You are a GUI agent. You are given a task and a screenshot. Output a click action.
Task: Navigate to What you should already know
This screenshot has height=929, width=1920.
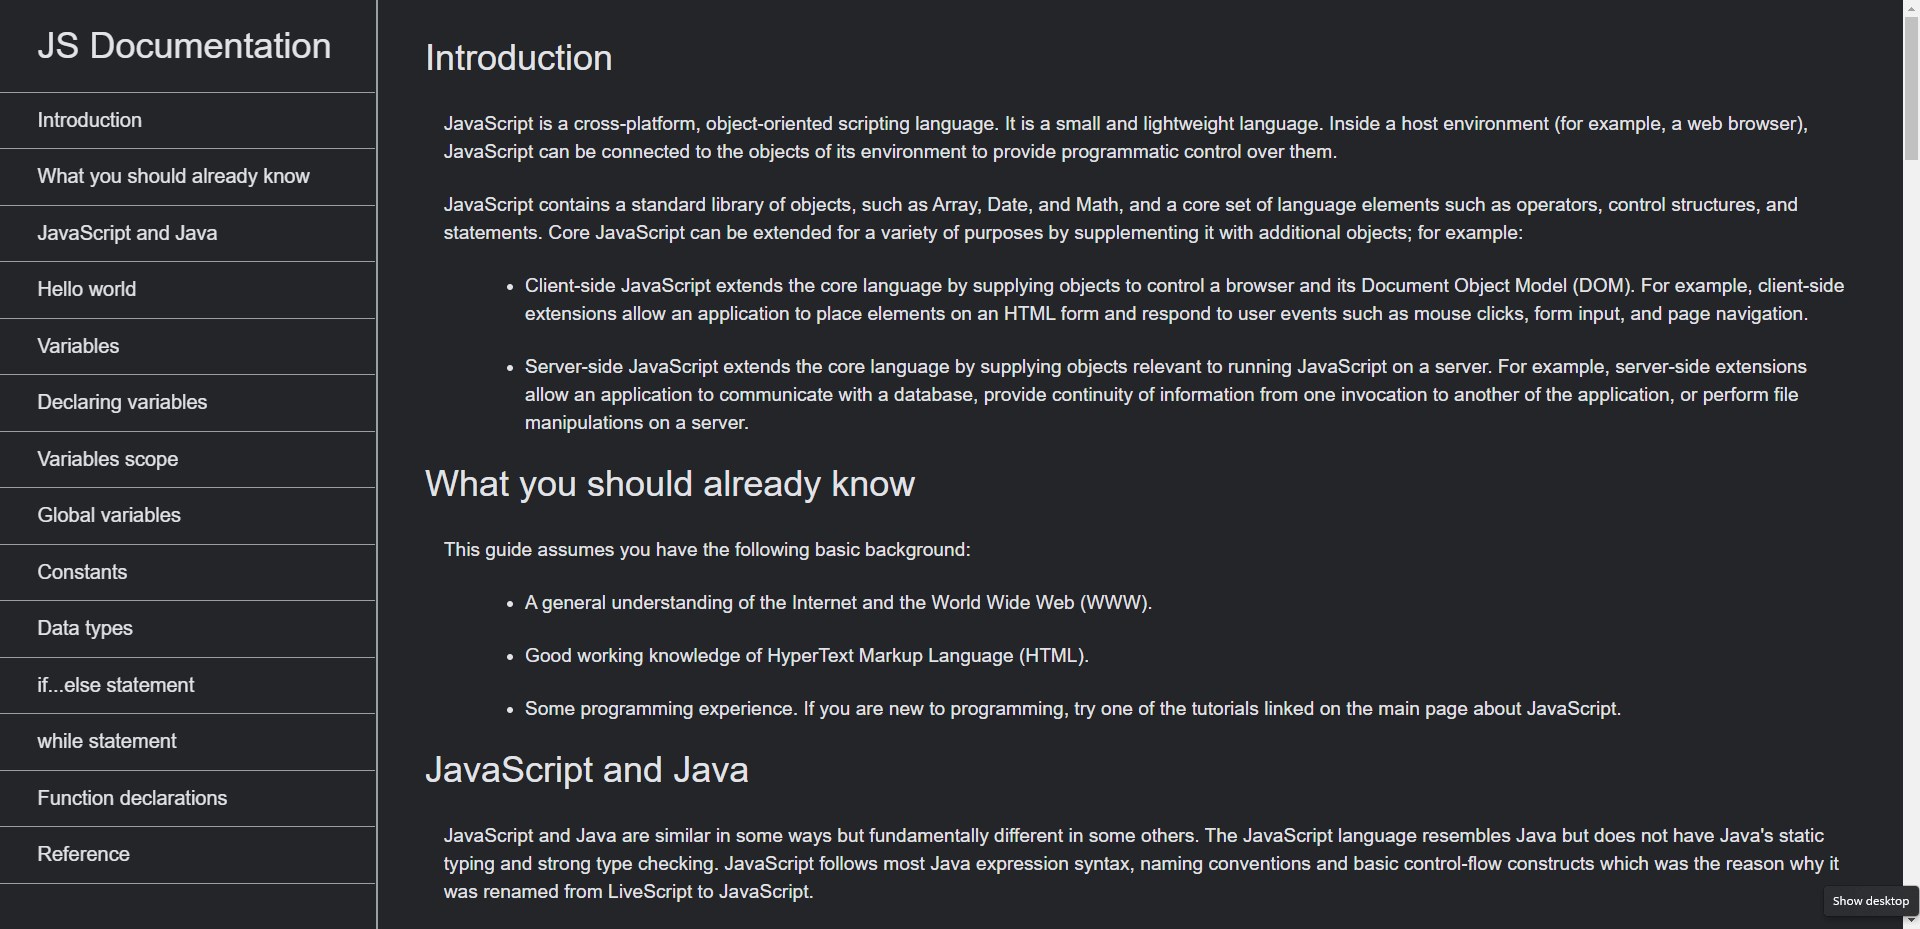coord(172,176)
